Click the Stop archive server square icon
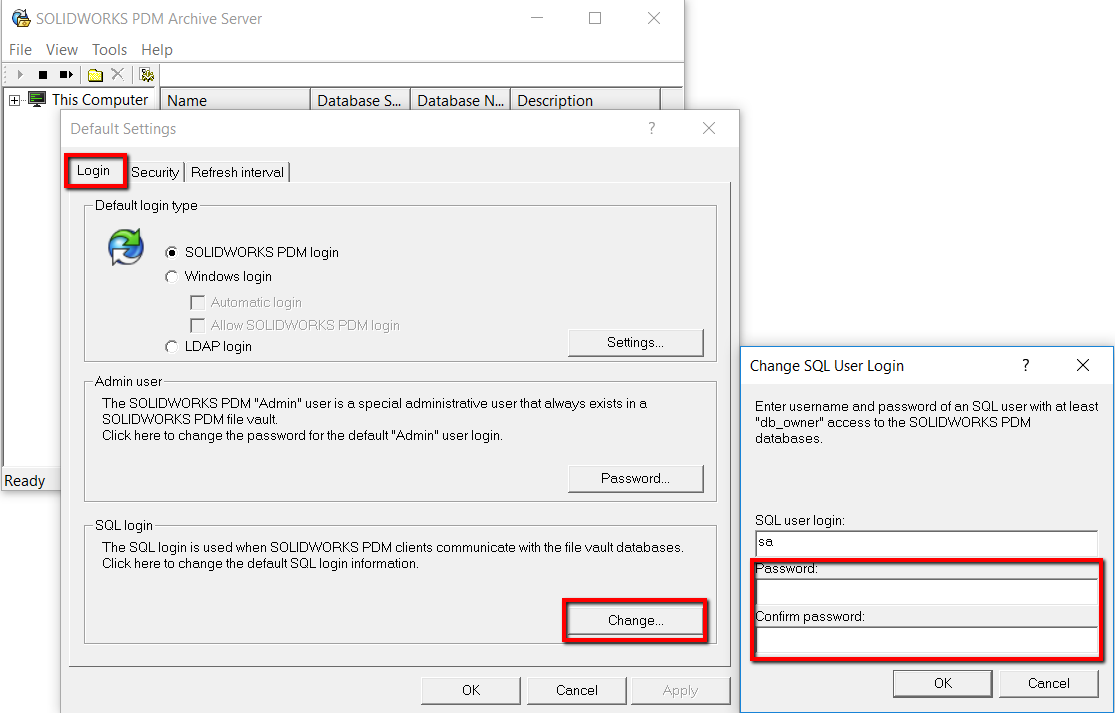The height and width of the screenshot is (713, 1115). [43, 75]
